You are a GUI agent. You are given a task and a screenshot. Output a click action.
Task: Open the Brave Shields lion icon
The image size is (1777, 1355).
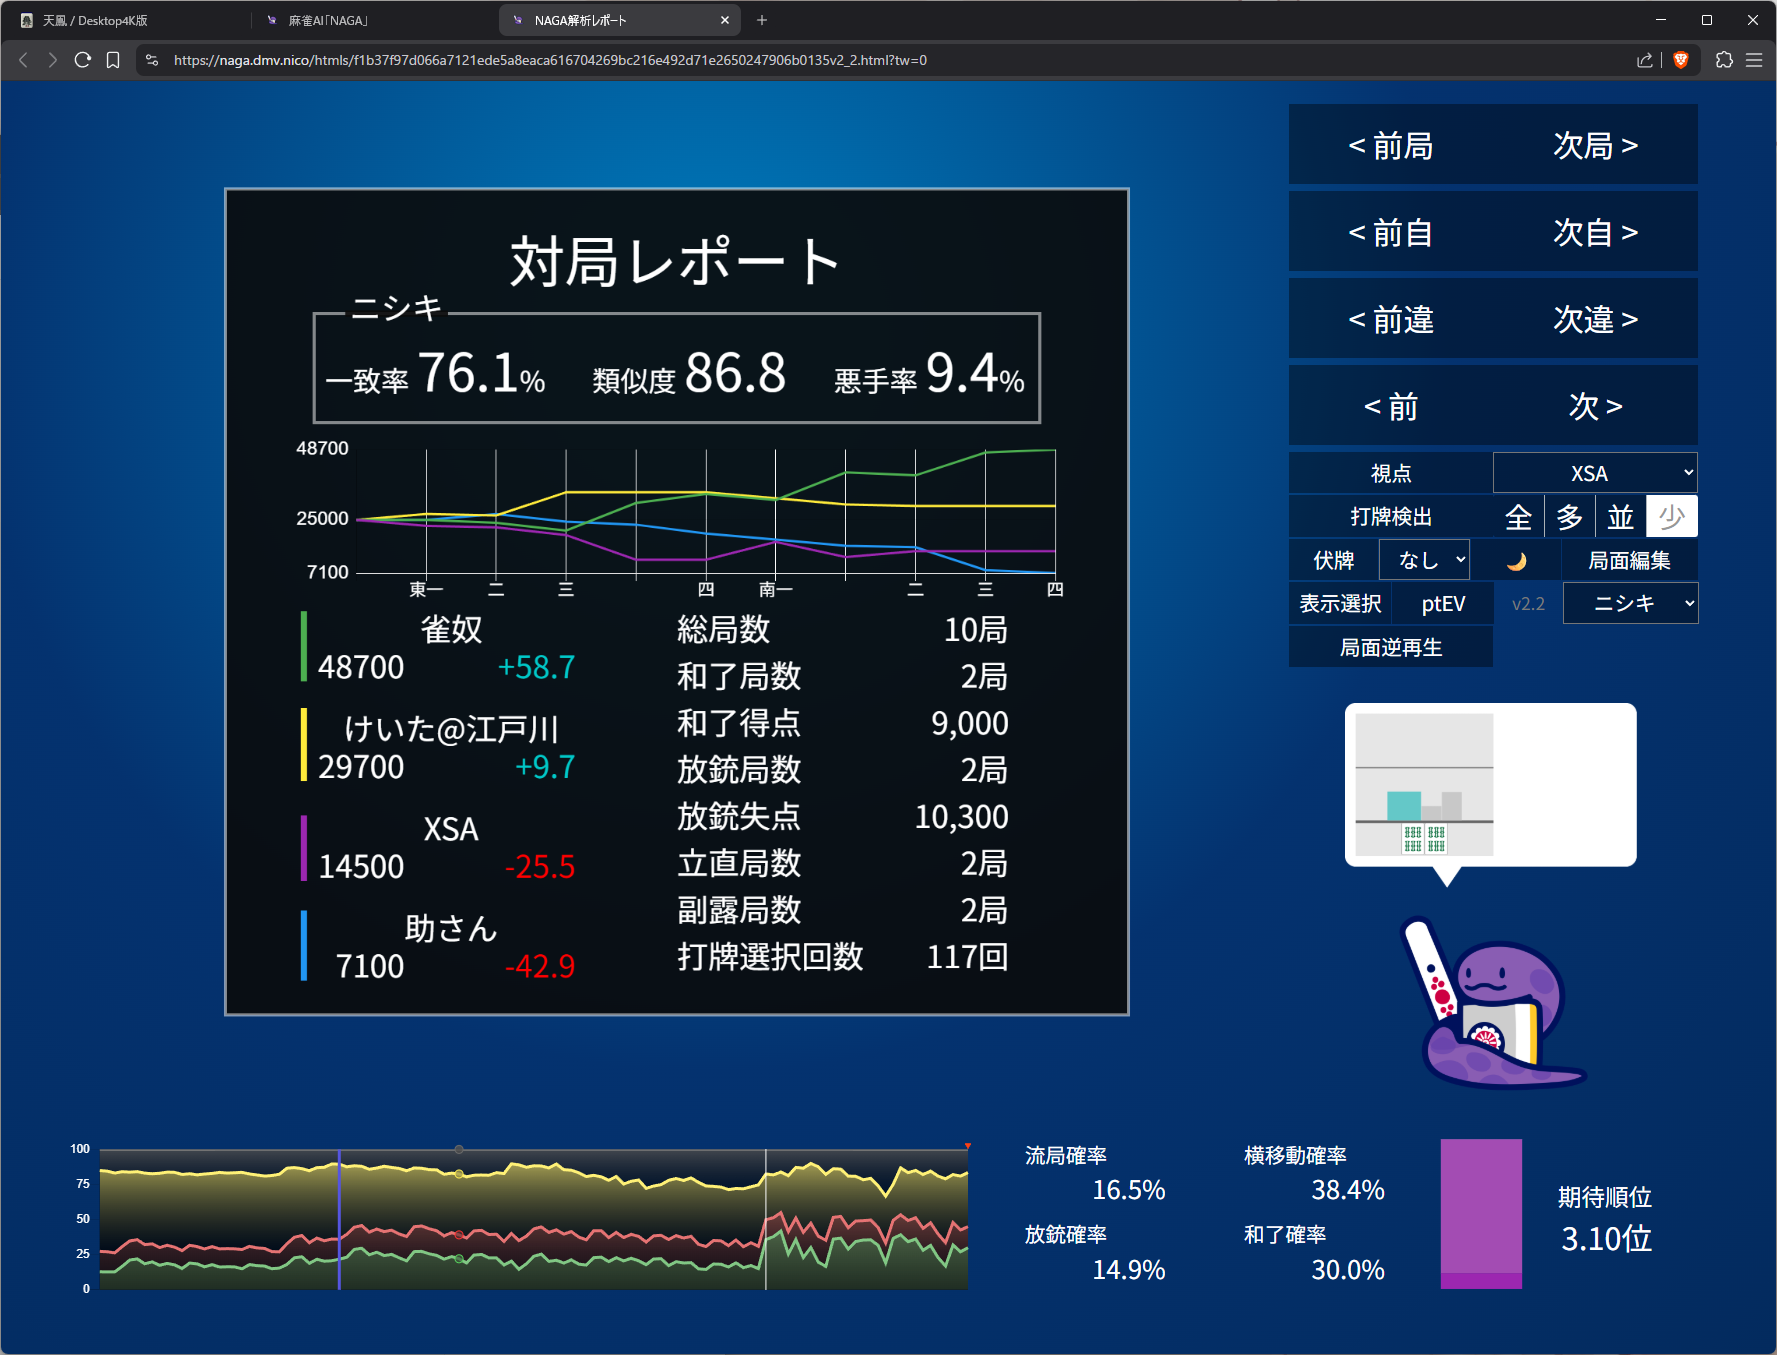[1681, 60]
